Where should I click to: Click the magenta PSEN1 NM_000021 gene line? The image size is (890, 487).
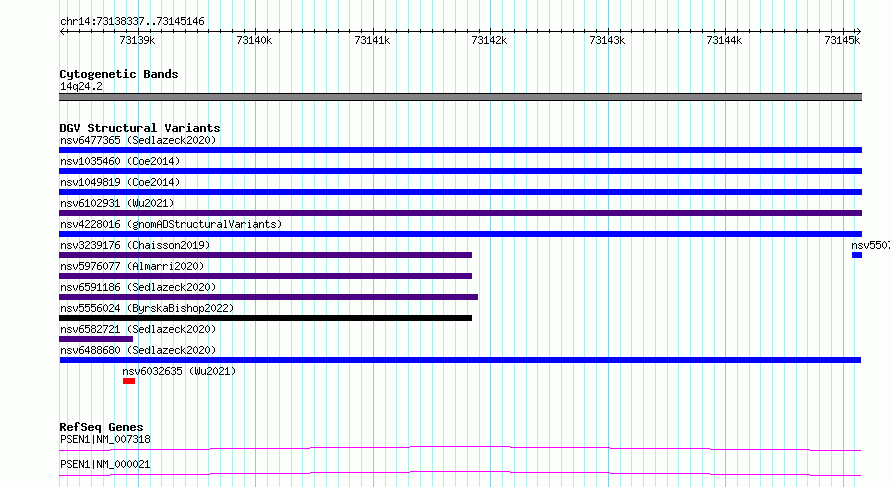(460, 473)
